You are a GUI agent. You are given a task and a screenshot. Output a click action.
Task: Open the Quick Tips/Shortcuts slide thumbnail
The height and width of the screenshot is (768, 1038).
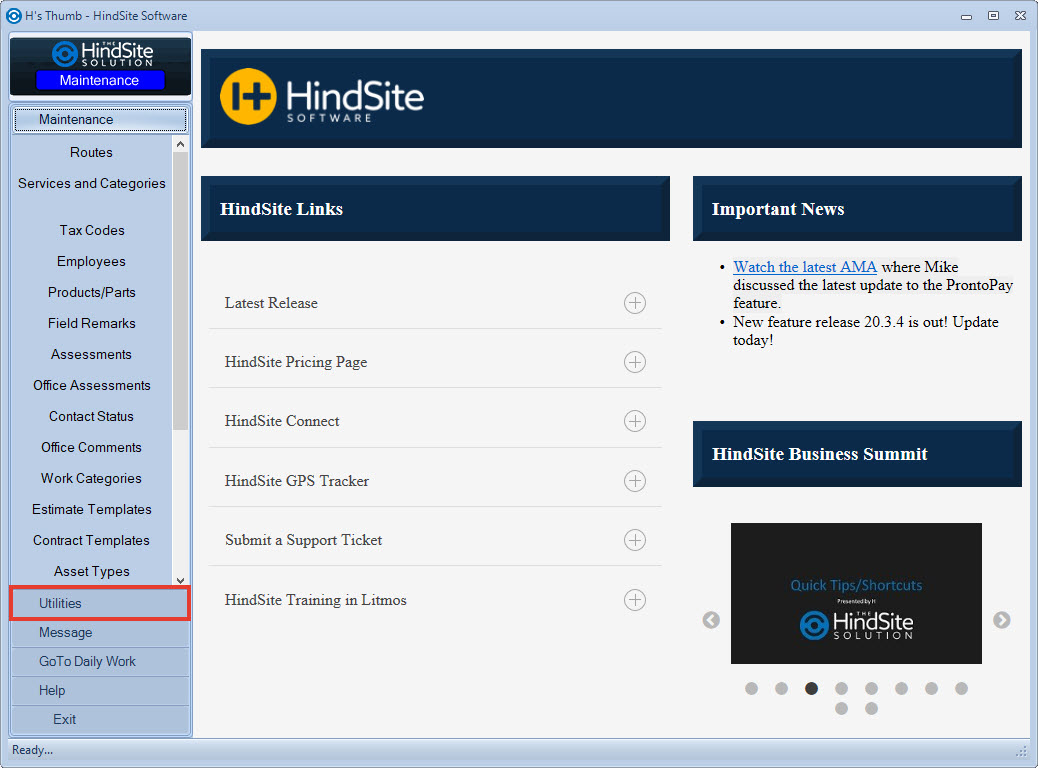[856, 593]
